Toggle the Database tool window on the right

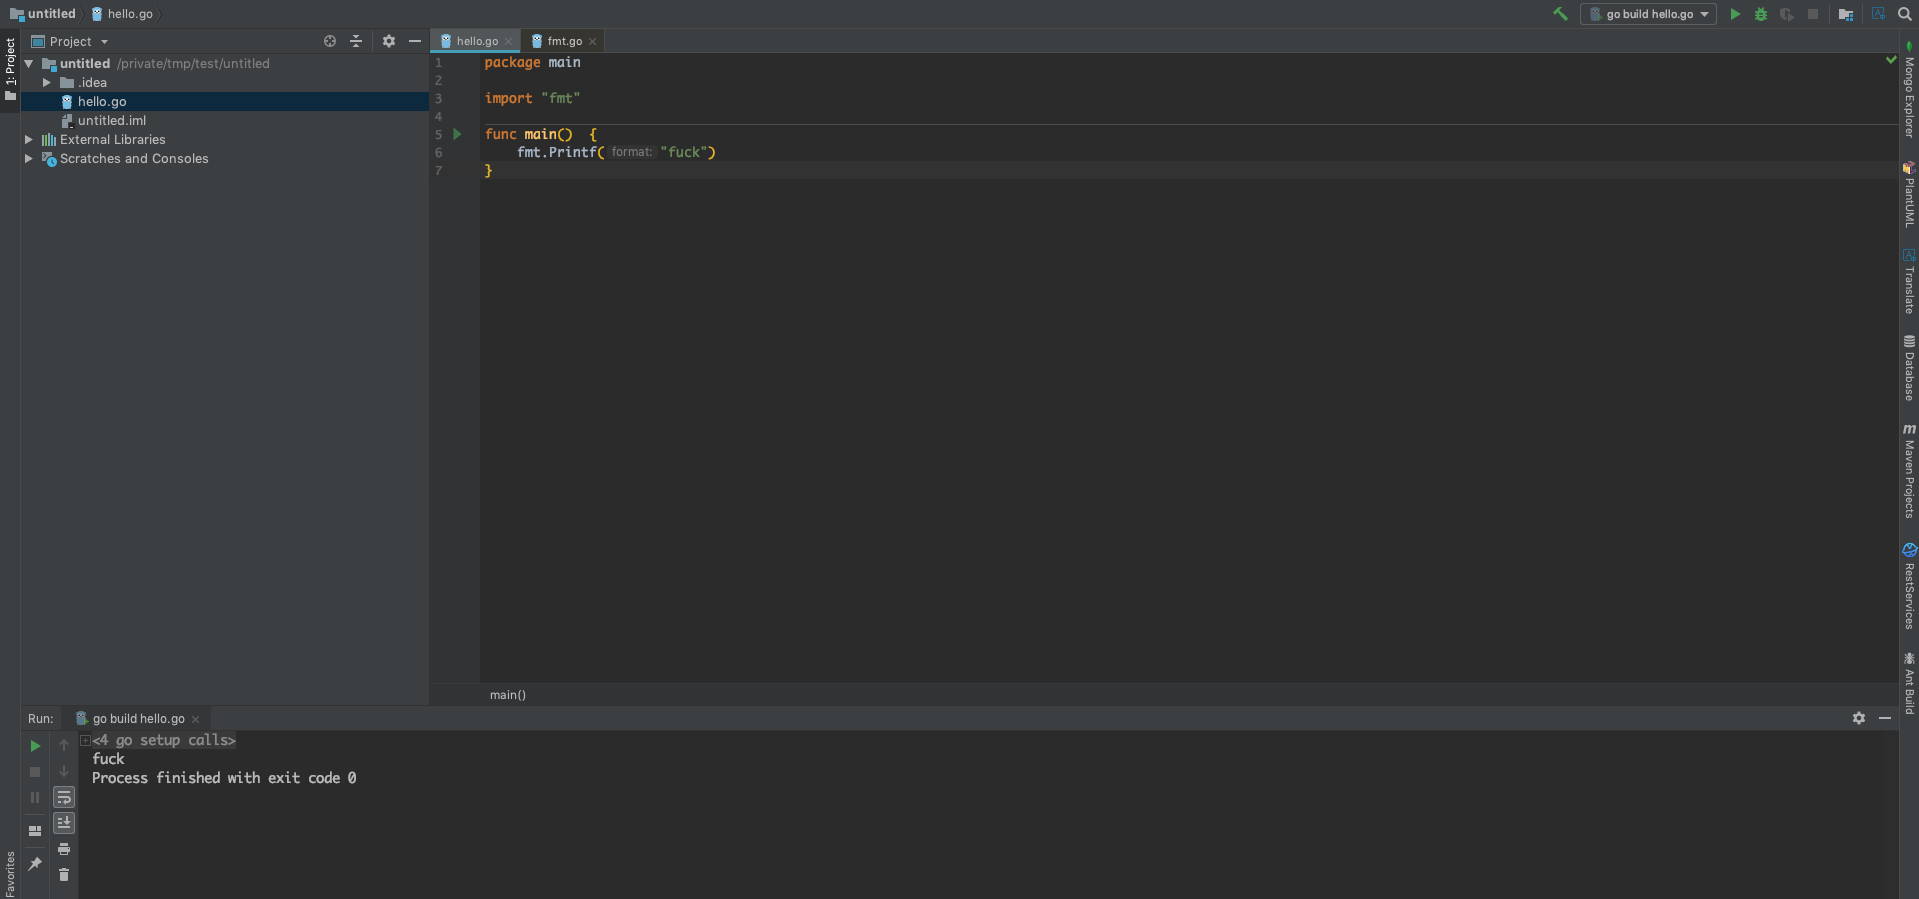tap(1909, 368)
